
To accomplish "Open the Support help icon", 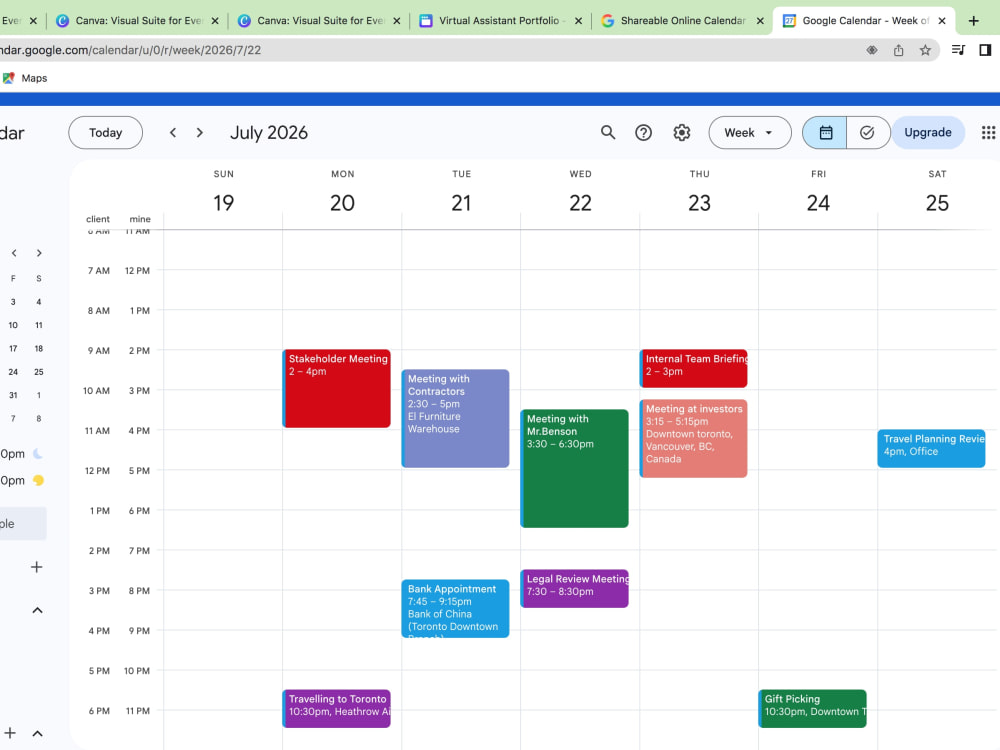I will [643, 133].
